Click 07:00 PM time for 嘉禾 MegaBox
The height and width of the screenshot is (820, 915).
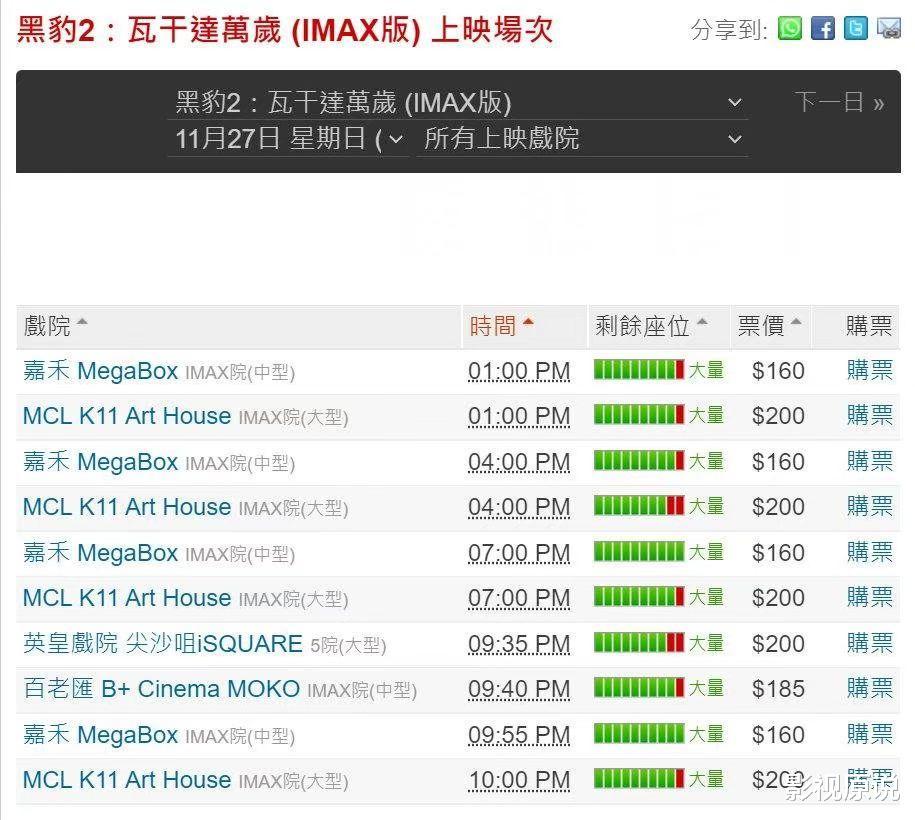point(519,554)
